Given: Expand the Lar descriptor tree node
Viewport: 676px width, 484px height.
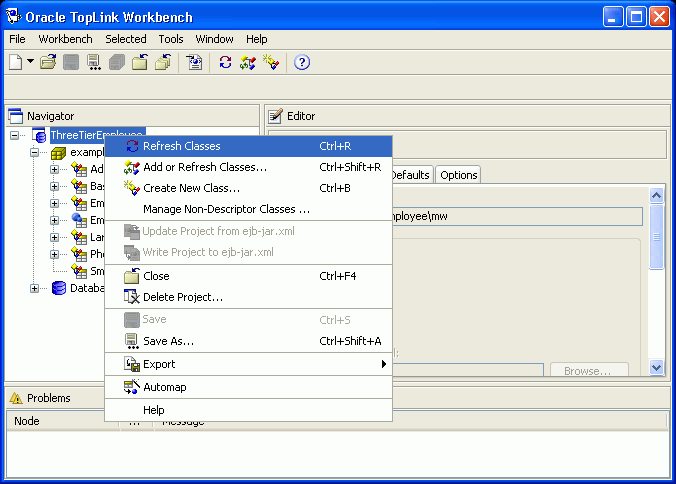Looking at the screenshot, I should 54,237.
